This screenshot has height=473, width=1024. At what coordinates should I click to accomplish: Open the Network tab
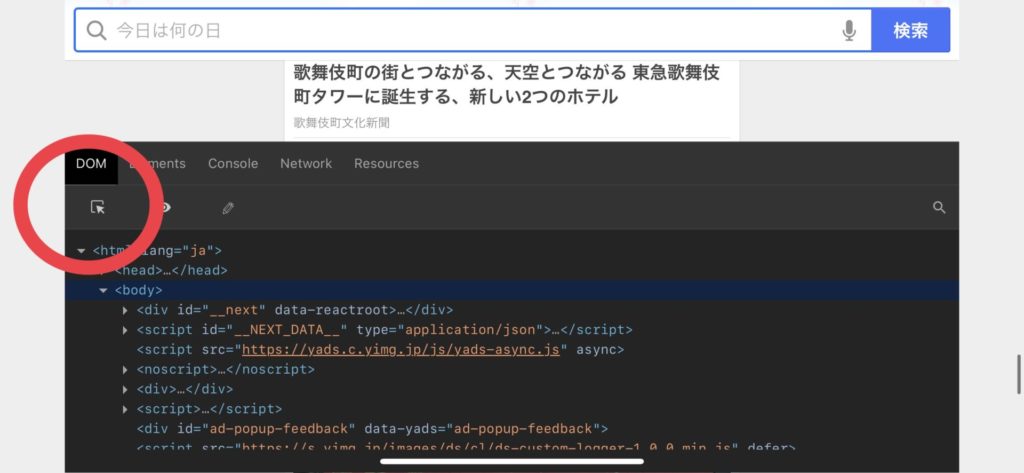coord(306,163)
